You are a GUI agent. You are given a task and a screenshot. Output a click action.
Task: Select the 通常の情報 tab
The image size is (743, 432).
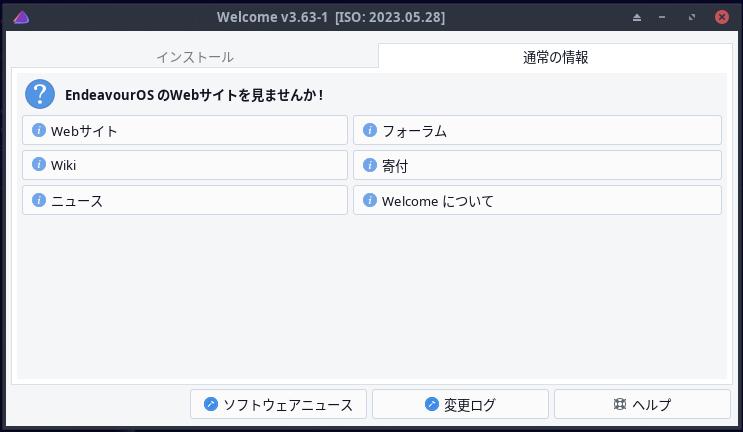coord(555,57)
